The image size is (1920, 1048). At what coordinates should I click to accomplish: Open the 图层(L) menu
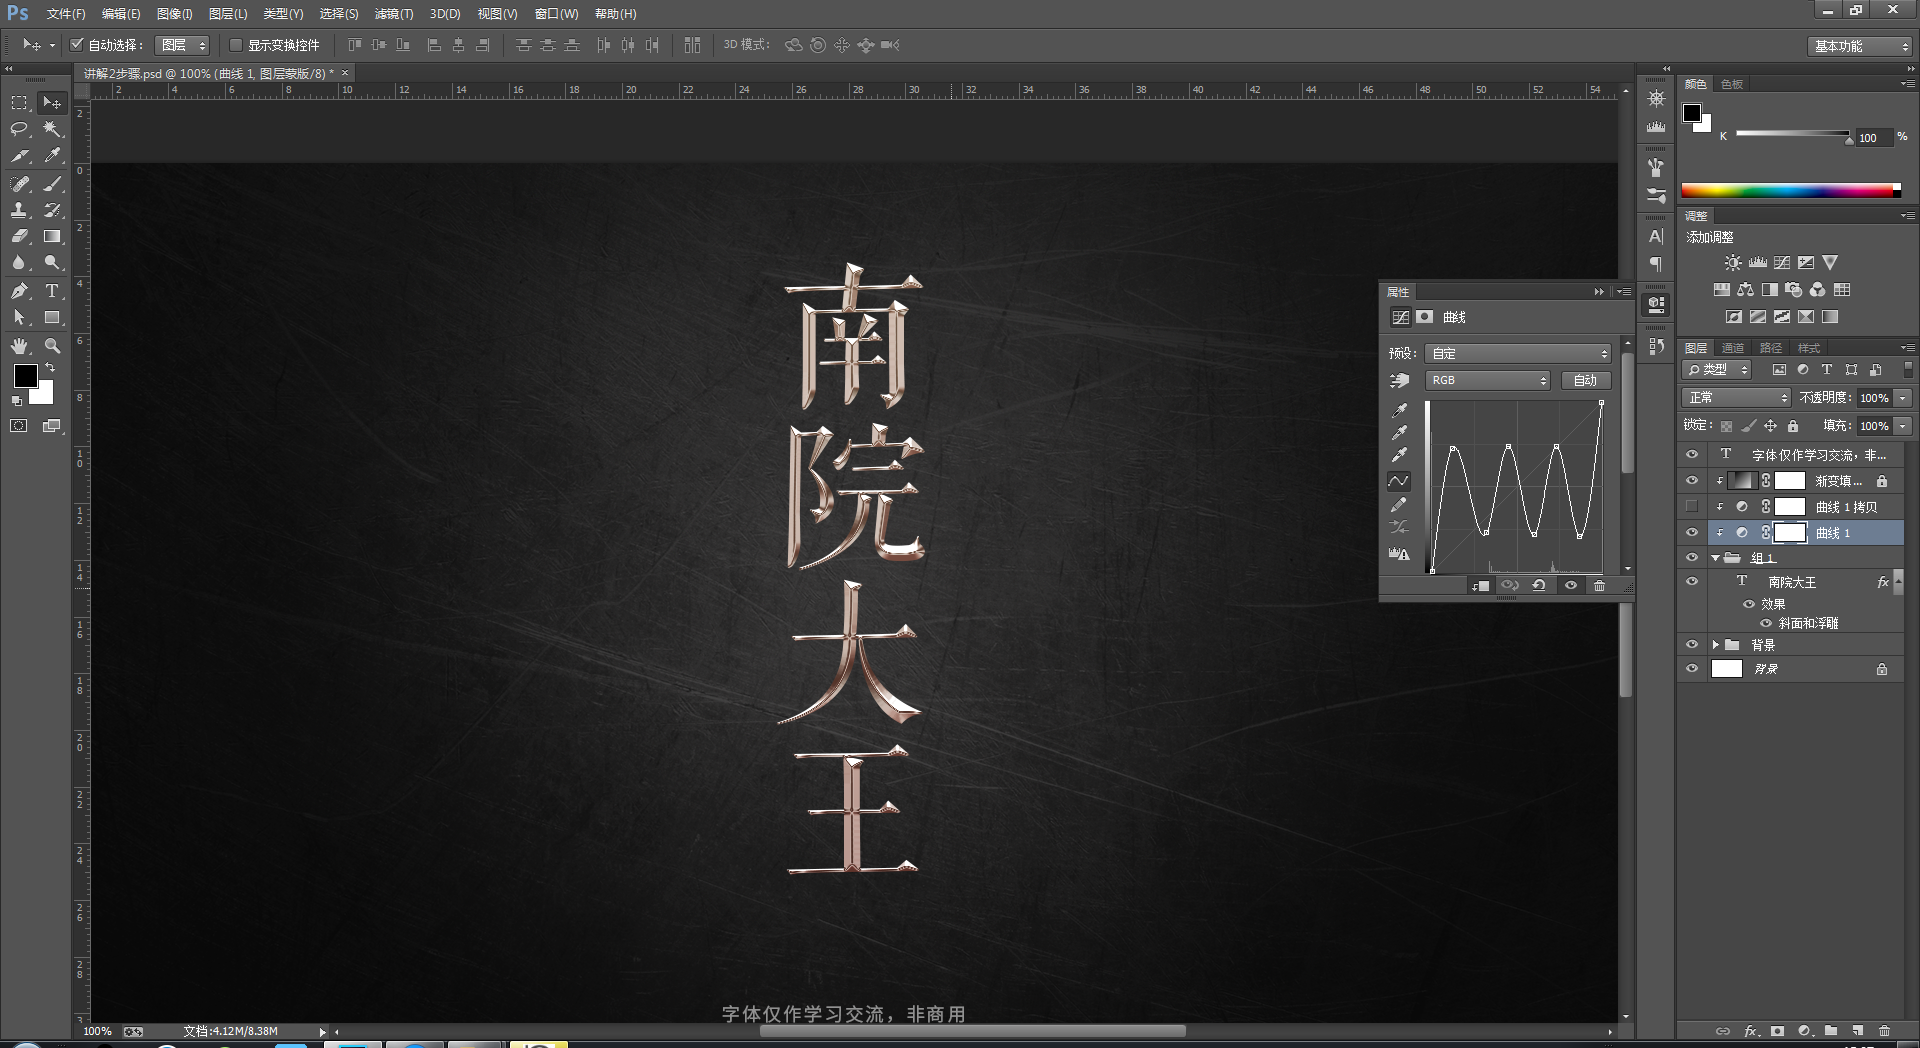pos(228,14)
